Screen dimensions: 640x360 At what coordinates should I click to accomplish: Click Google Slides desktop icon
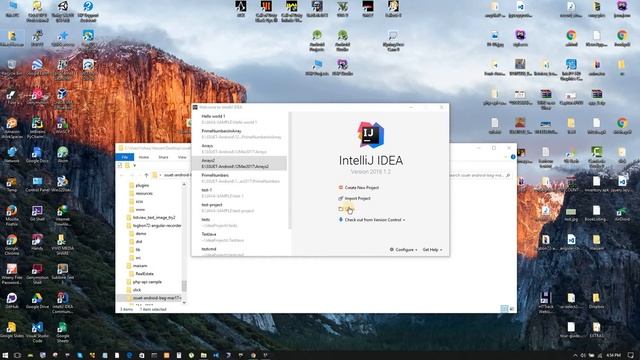[x=11, y=330]
